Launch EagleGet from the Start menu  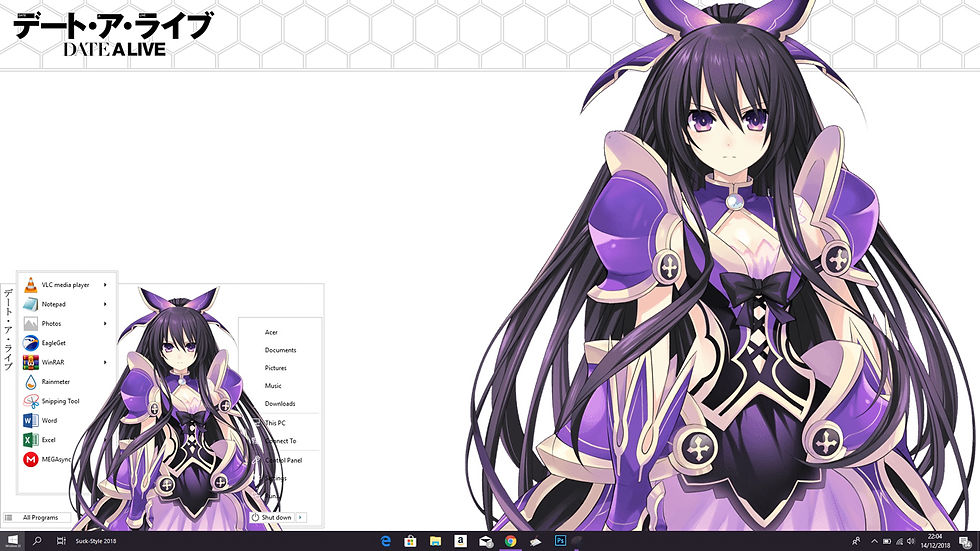66,343
